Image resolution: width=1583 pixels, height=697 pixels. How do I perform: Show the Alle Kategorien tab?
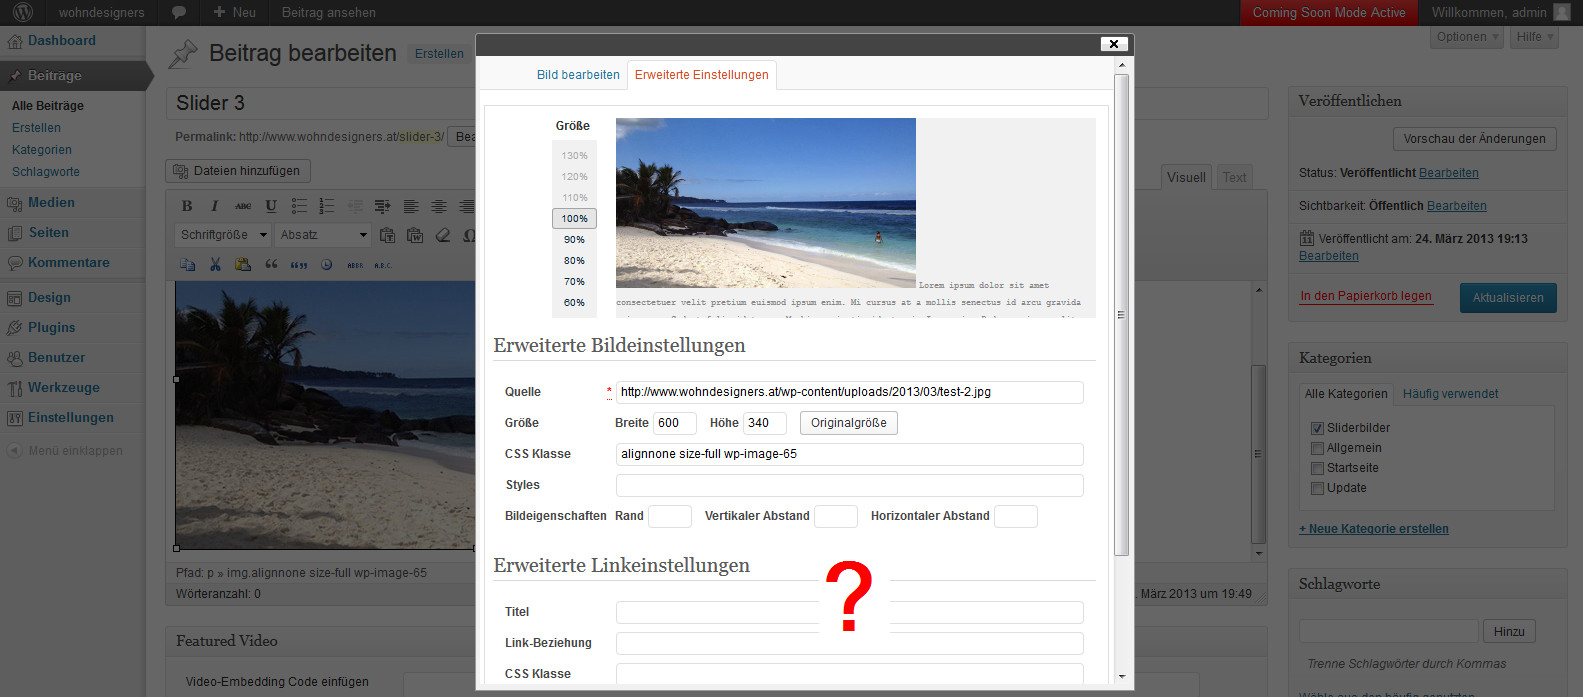(x=1346, y=394)
